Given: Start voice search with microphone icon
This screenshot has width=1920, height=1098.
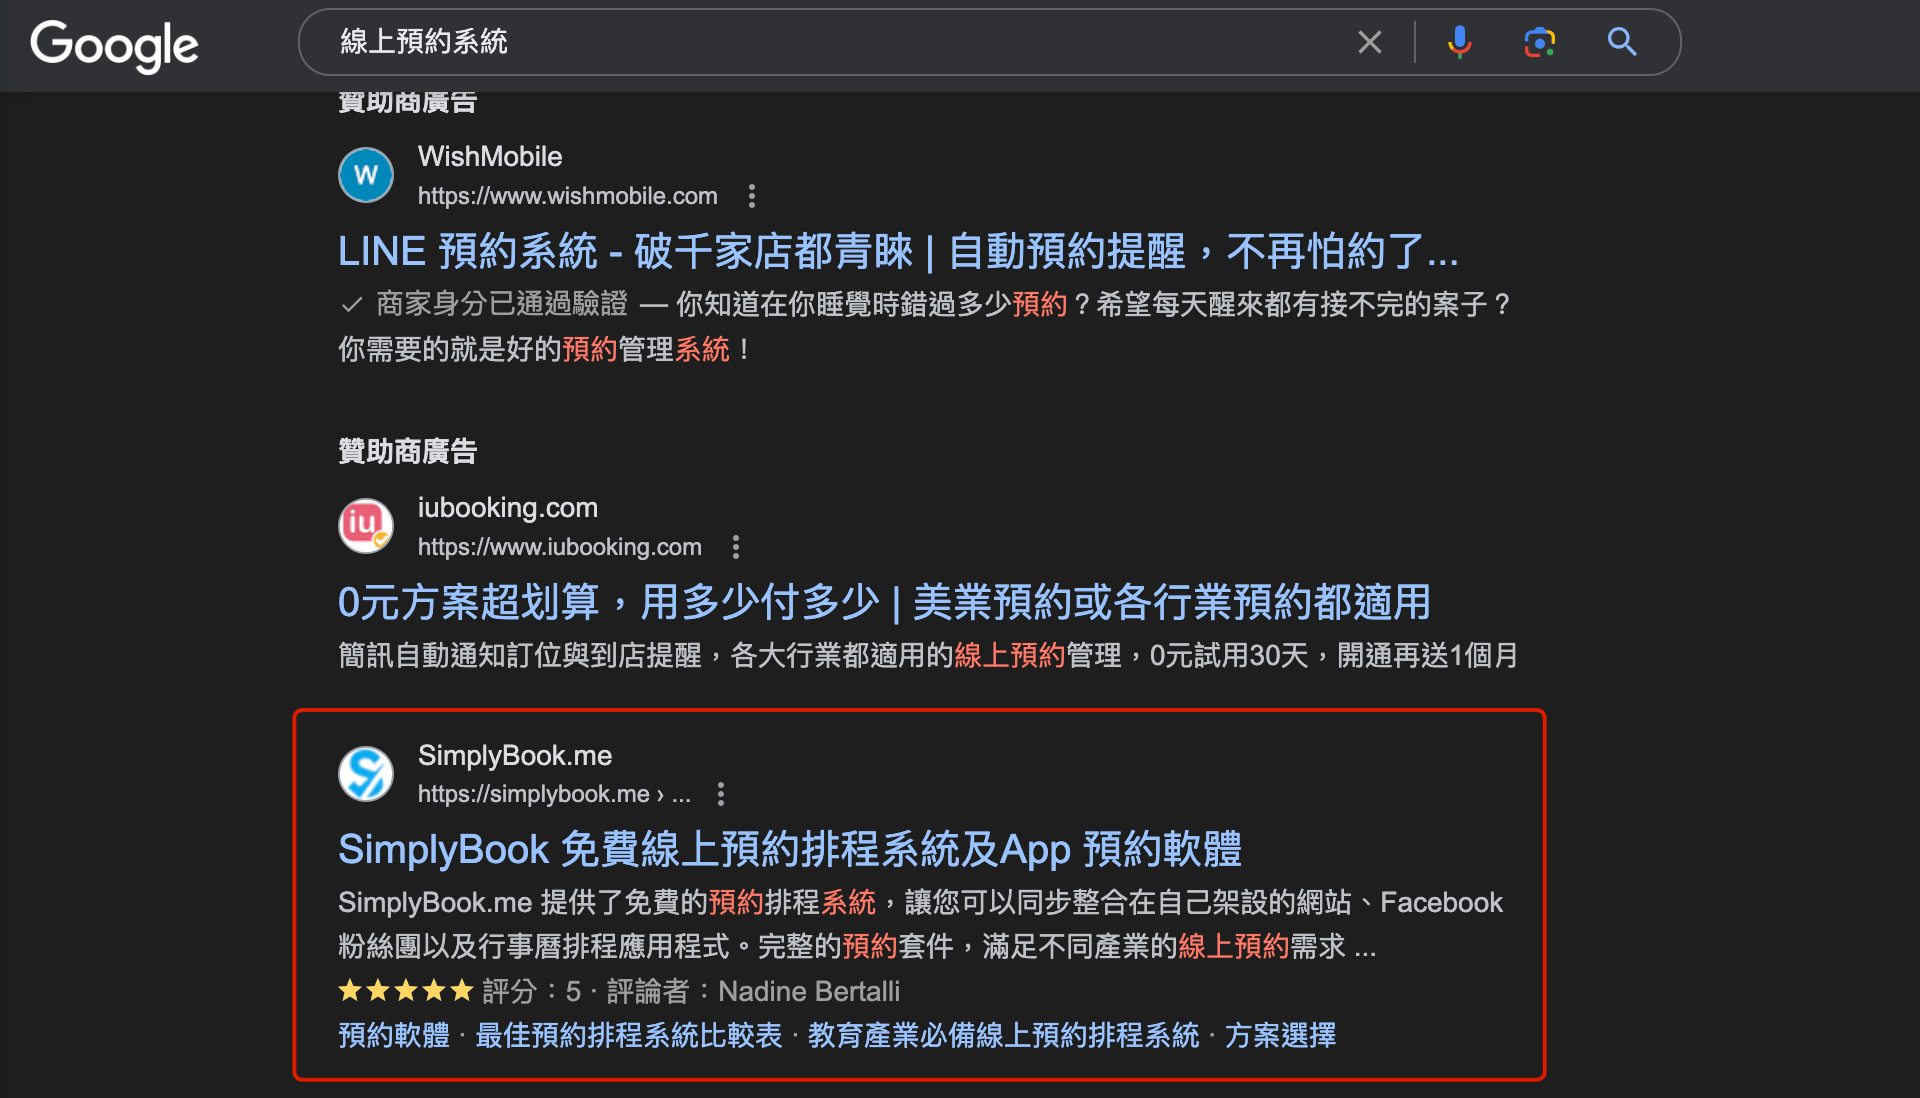Looking at the screenshot, I should pyautogui.click(x=1459, y=42).
